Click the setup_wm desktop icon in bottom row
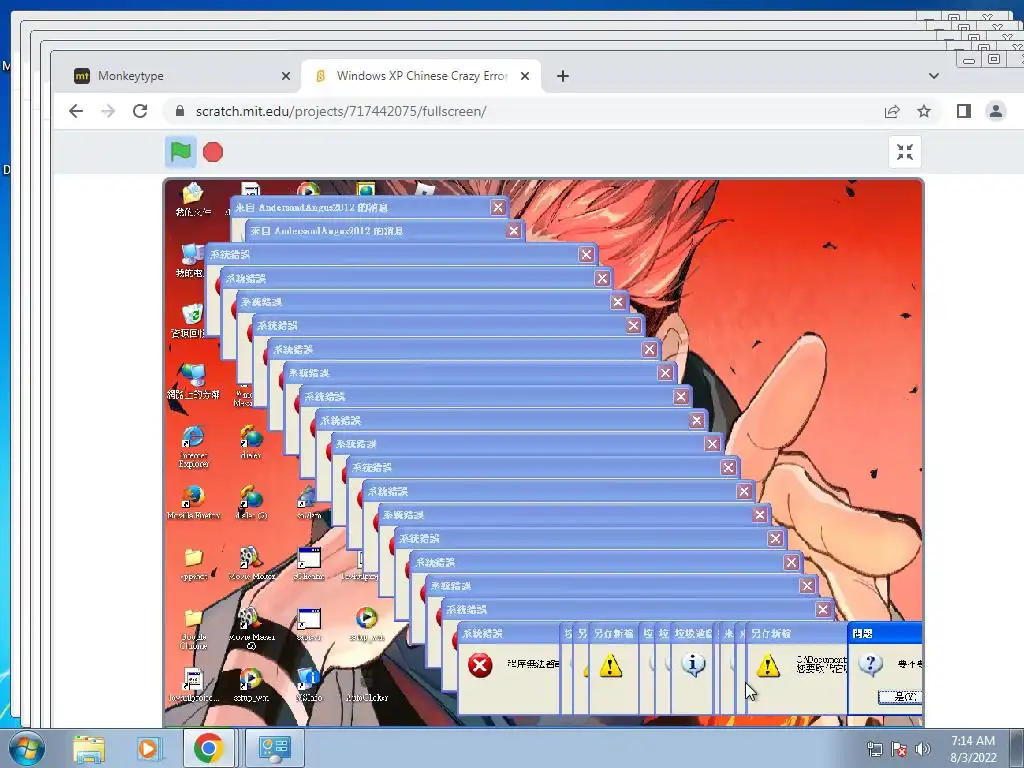 [x=251, y=684]
